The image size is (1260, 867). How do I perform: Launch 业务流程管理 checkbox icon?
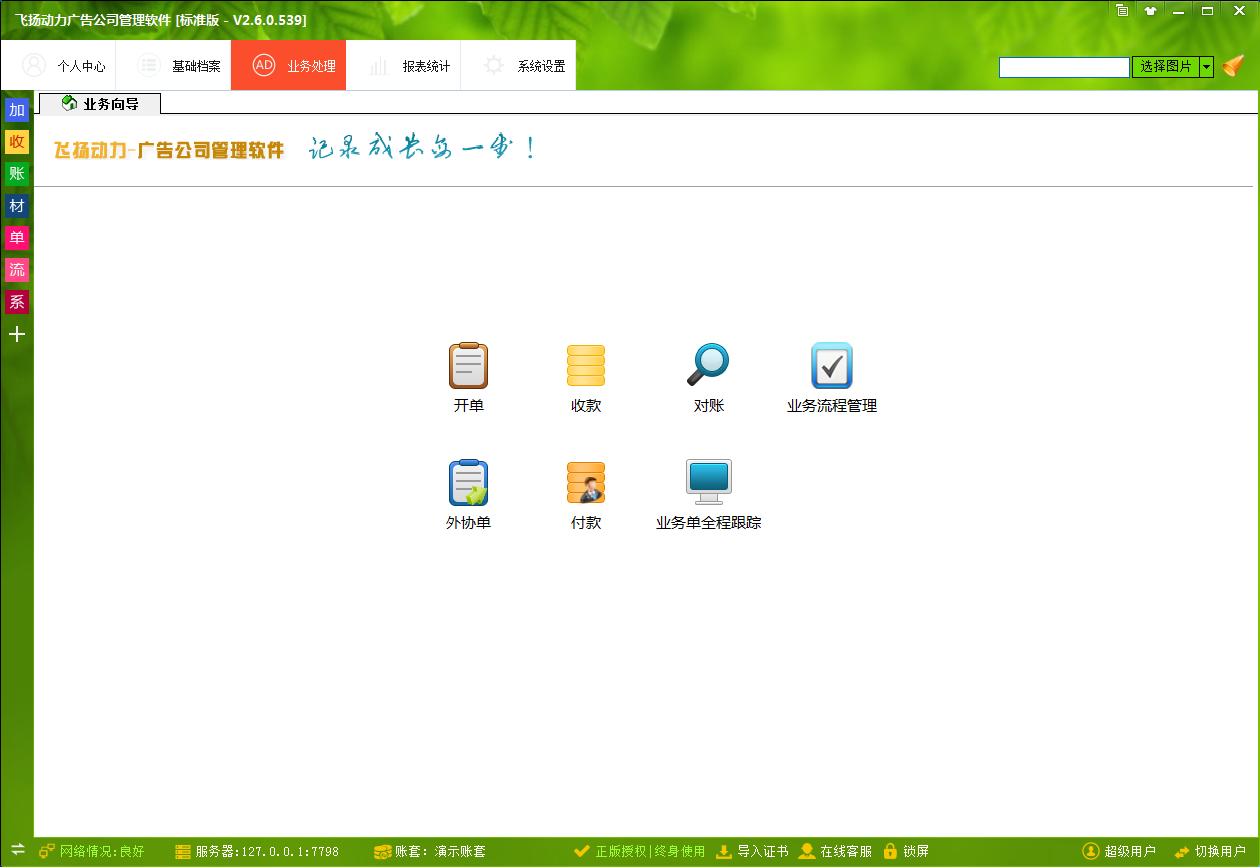click(831, 366)
